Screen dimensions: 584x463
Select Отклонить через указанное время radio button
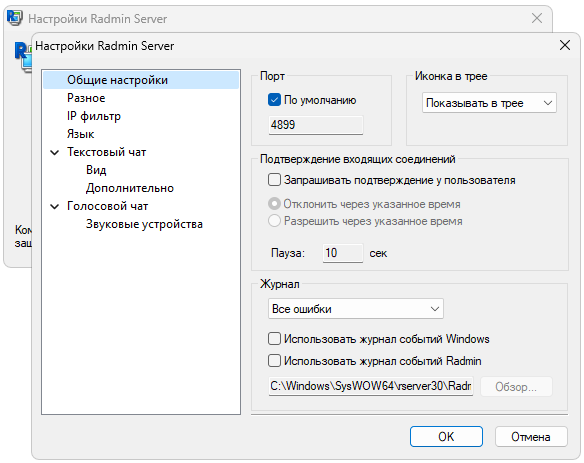coord(274,204)
